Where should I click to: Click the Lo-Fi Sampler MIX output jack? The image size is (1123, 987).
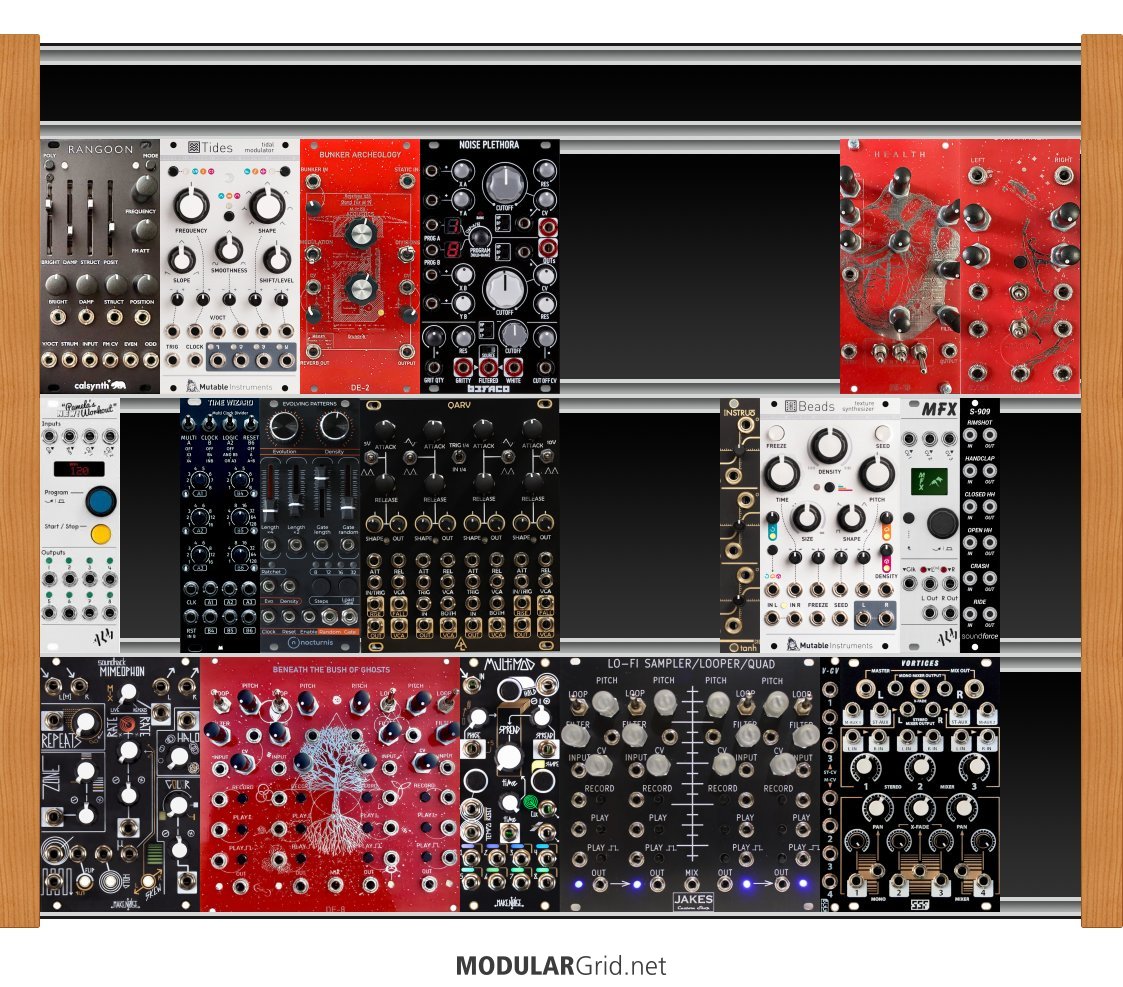point(691,886)
